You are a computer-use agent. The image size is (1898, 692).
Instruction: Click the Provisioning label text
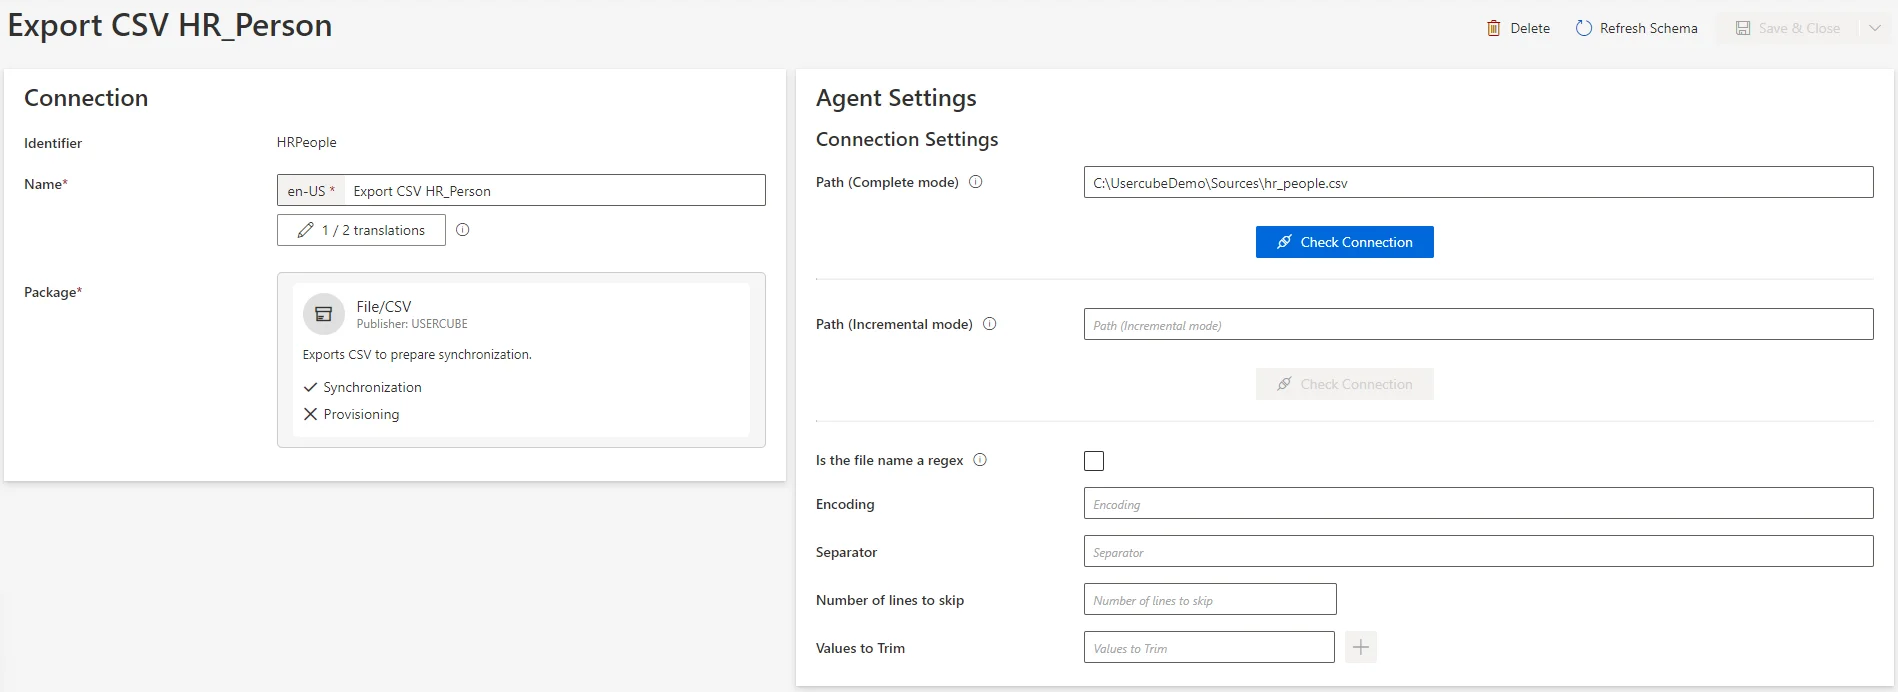coord(361,414)
